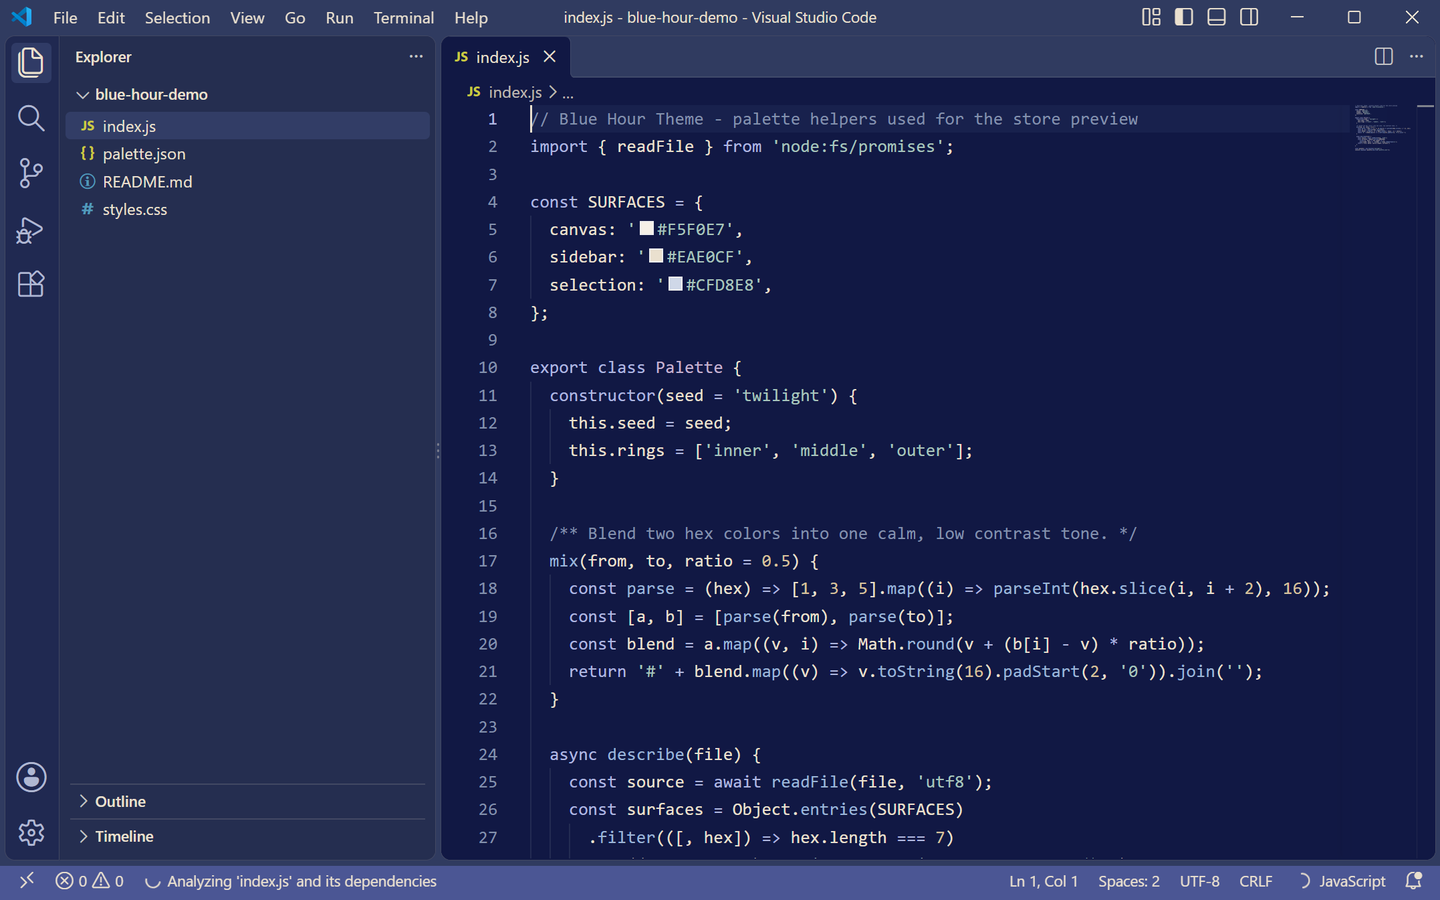Open the Help menu

(x=471, y=17)
